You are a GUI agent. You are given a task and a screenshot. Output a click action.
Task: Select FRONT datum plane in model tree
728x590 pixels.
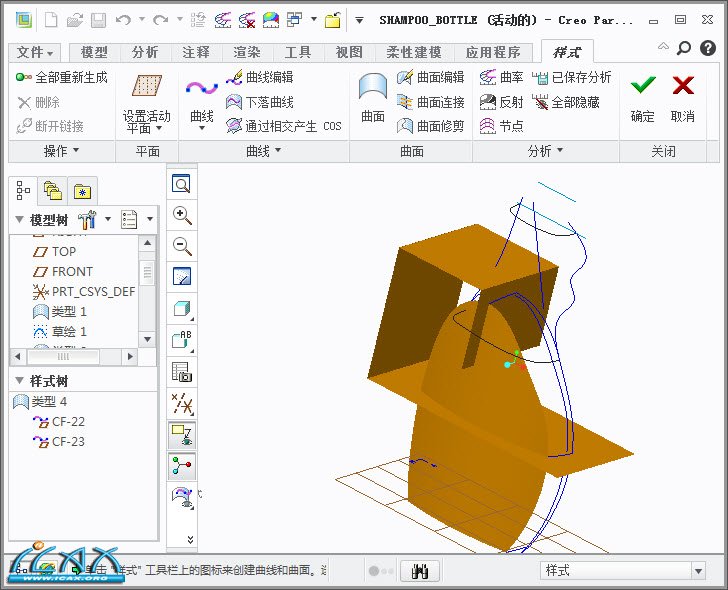[x=63, y=272]
